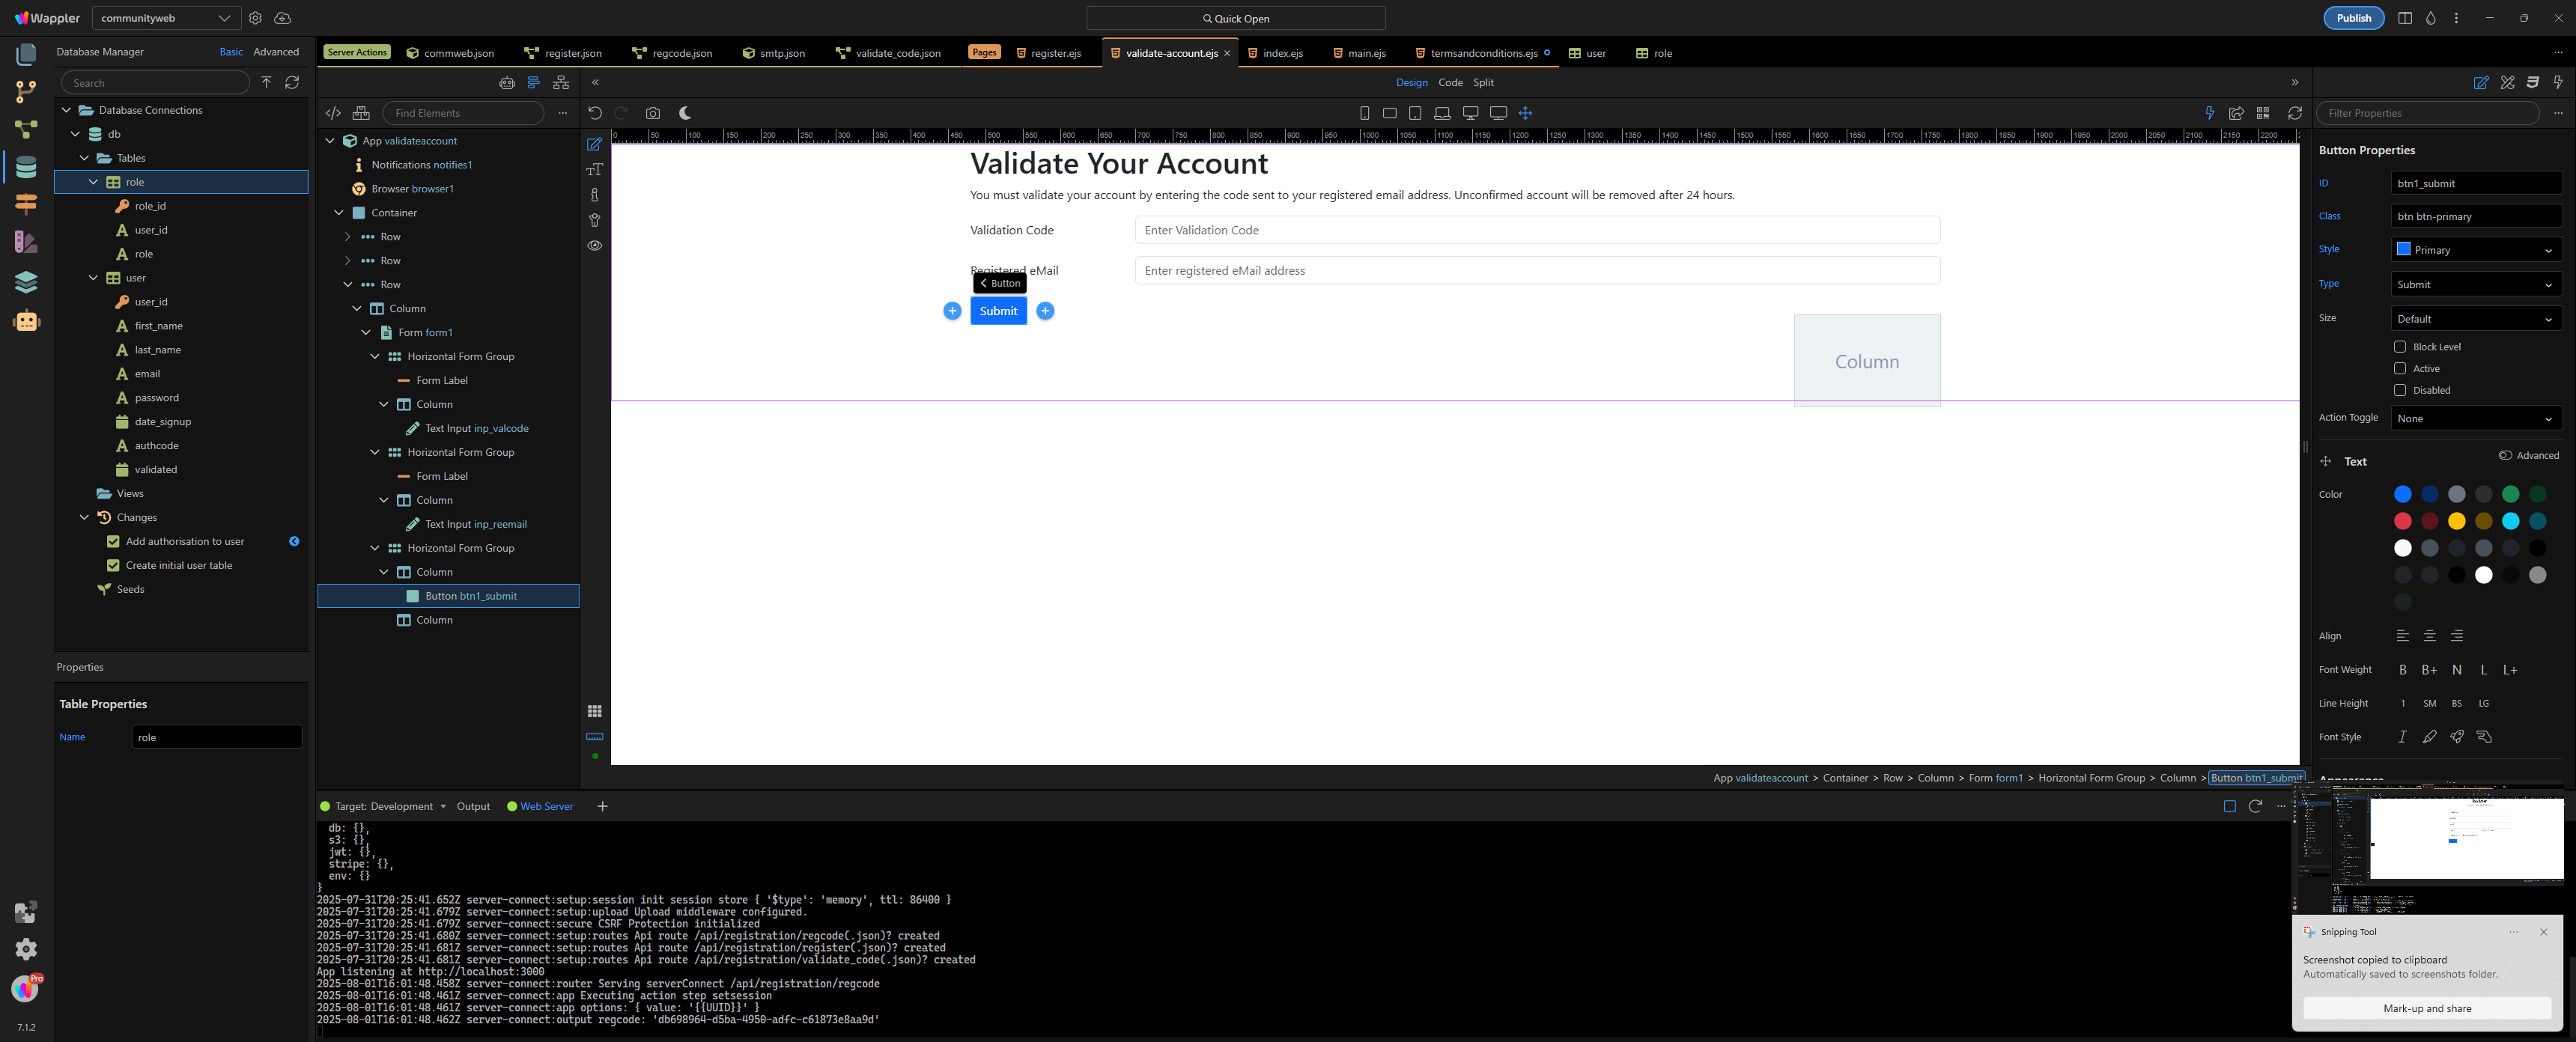
Task: Select the fit-to-screen move arrows icon
Action: pyautogui.click(x=1525, y=113)
